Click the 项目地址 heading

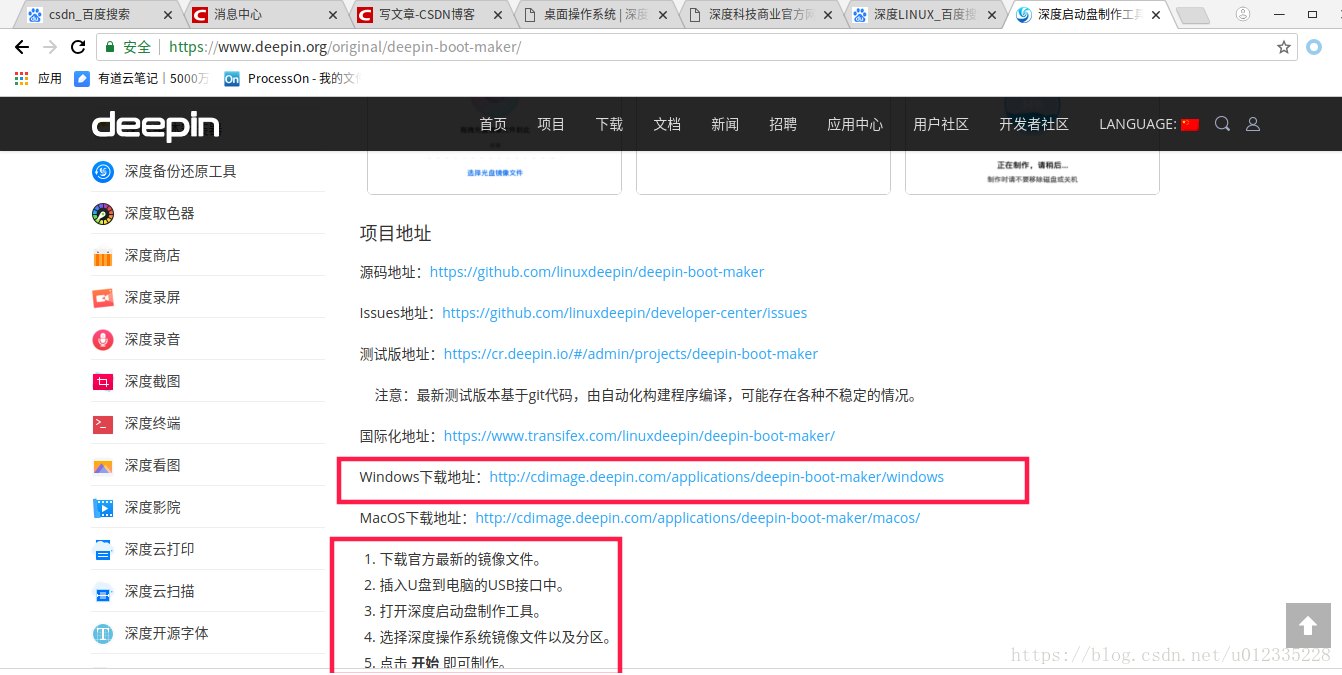[x=396, y=233]
